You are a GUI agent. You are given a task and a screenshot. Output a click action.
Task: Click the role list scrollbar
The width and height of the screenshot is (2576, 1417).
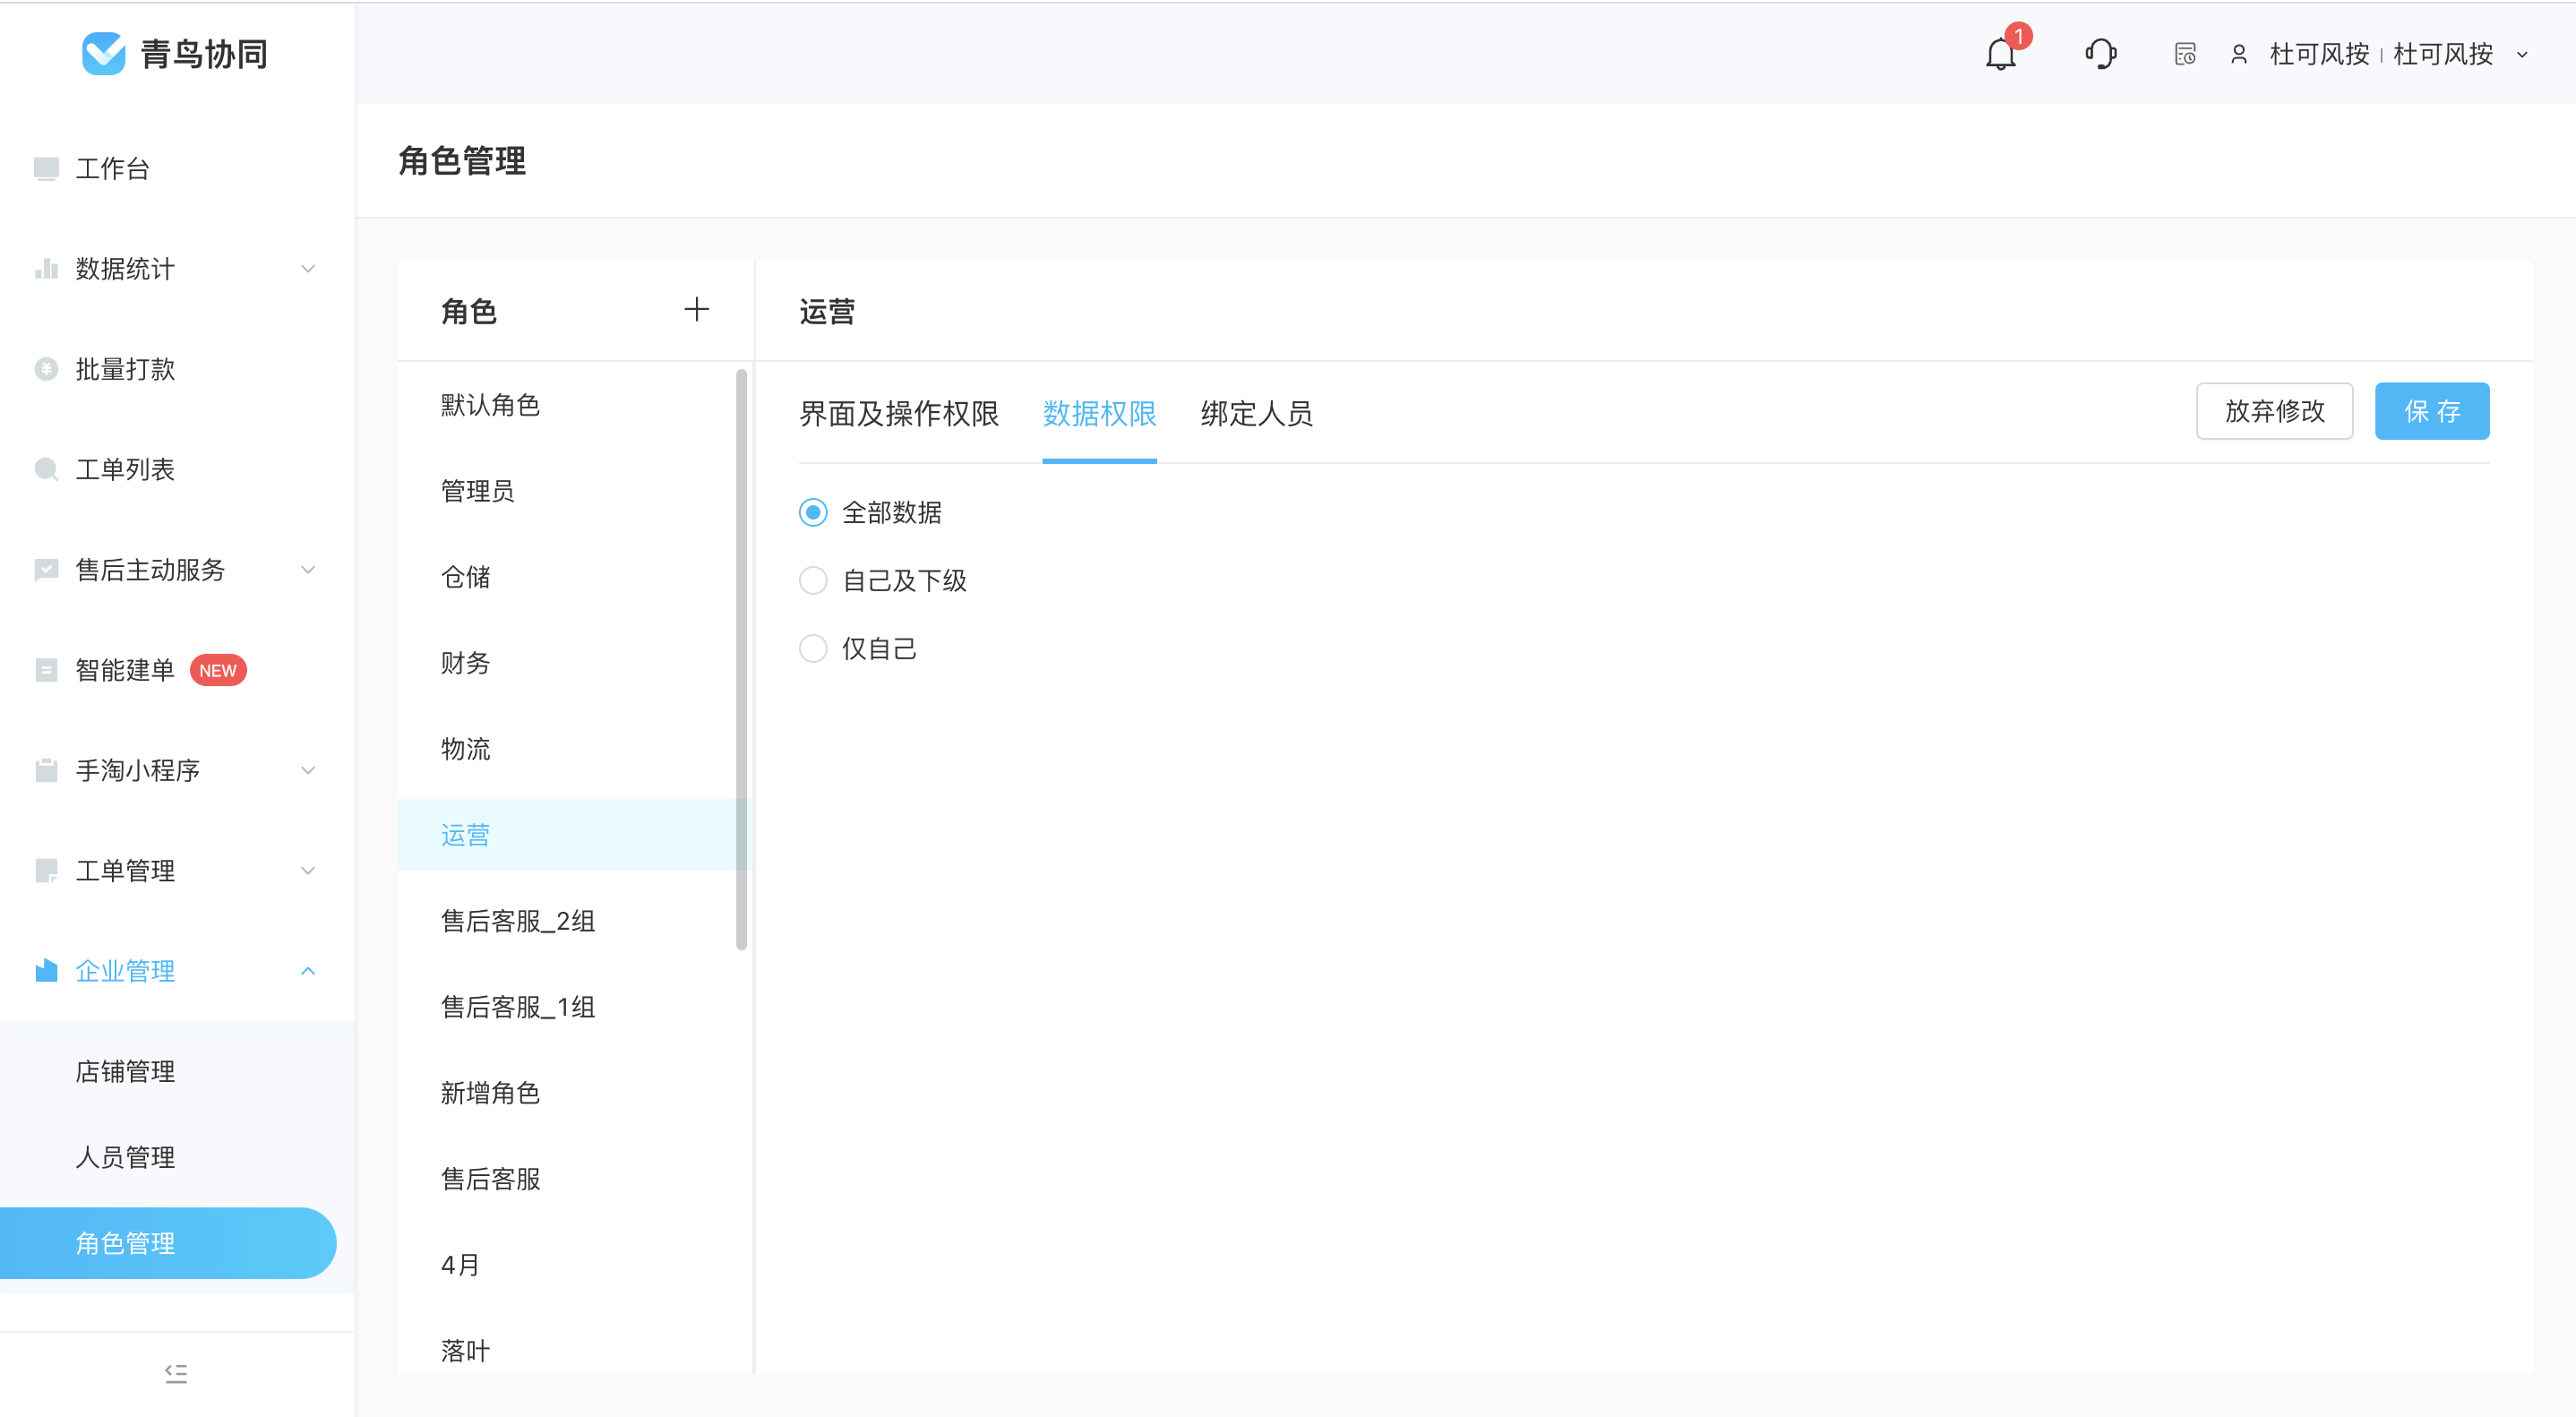pyautogui.click(x=741, y=660)
